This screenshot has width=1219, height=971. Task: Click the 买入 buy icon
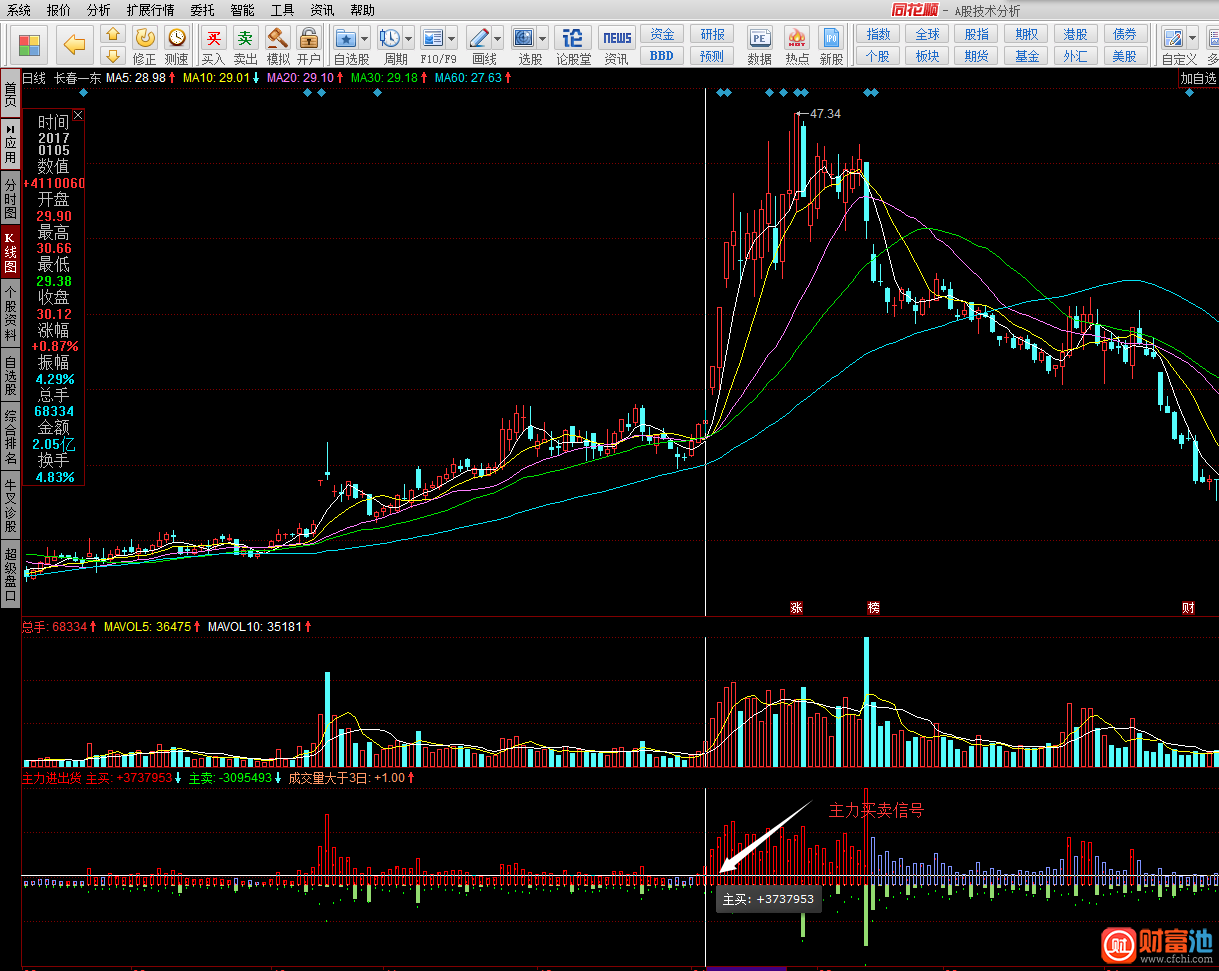pyautogui.click(x=213, y=38)
